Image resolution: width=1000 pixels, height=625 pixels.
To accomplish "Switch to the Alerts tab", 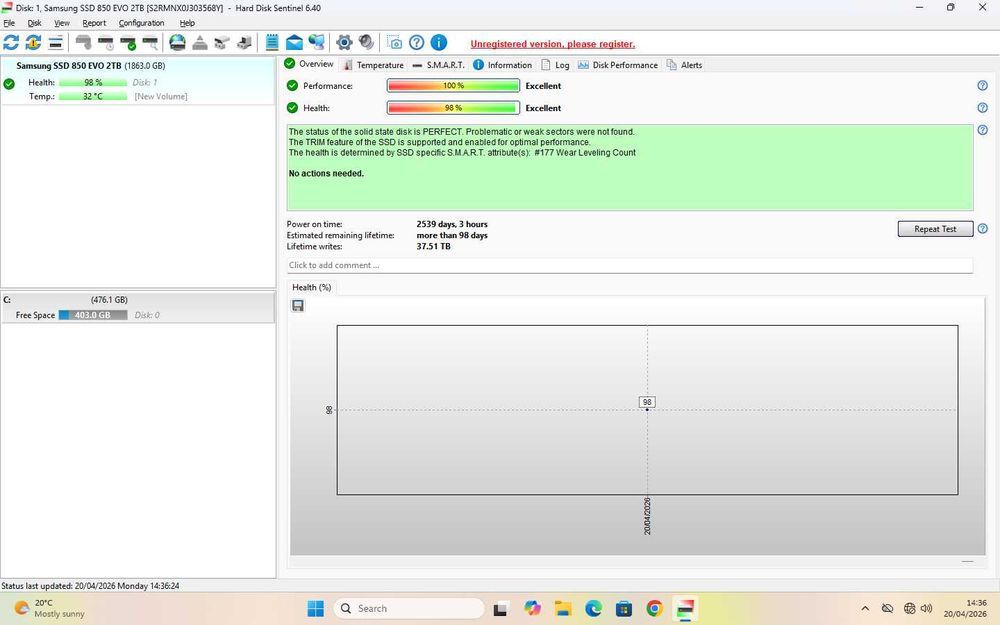I will coord(684,65).
